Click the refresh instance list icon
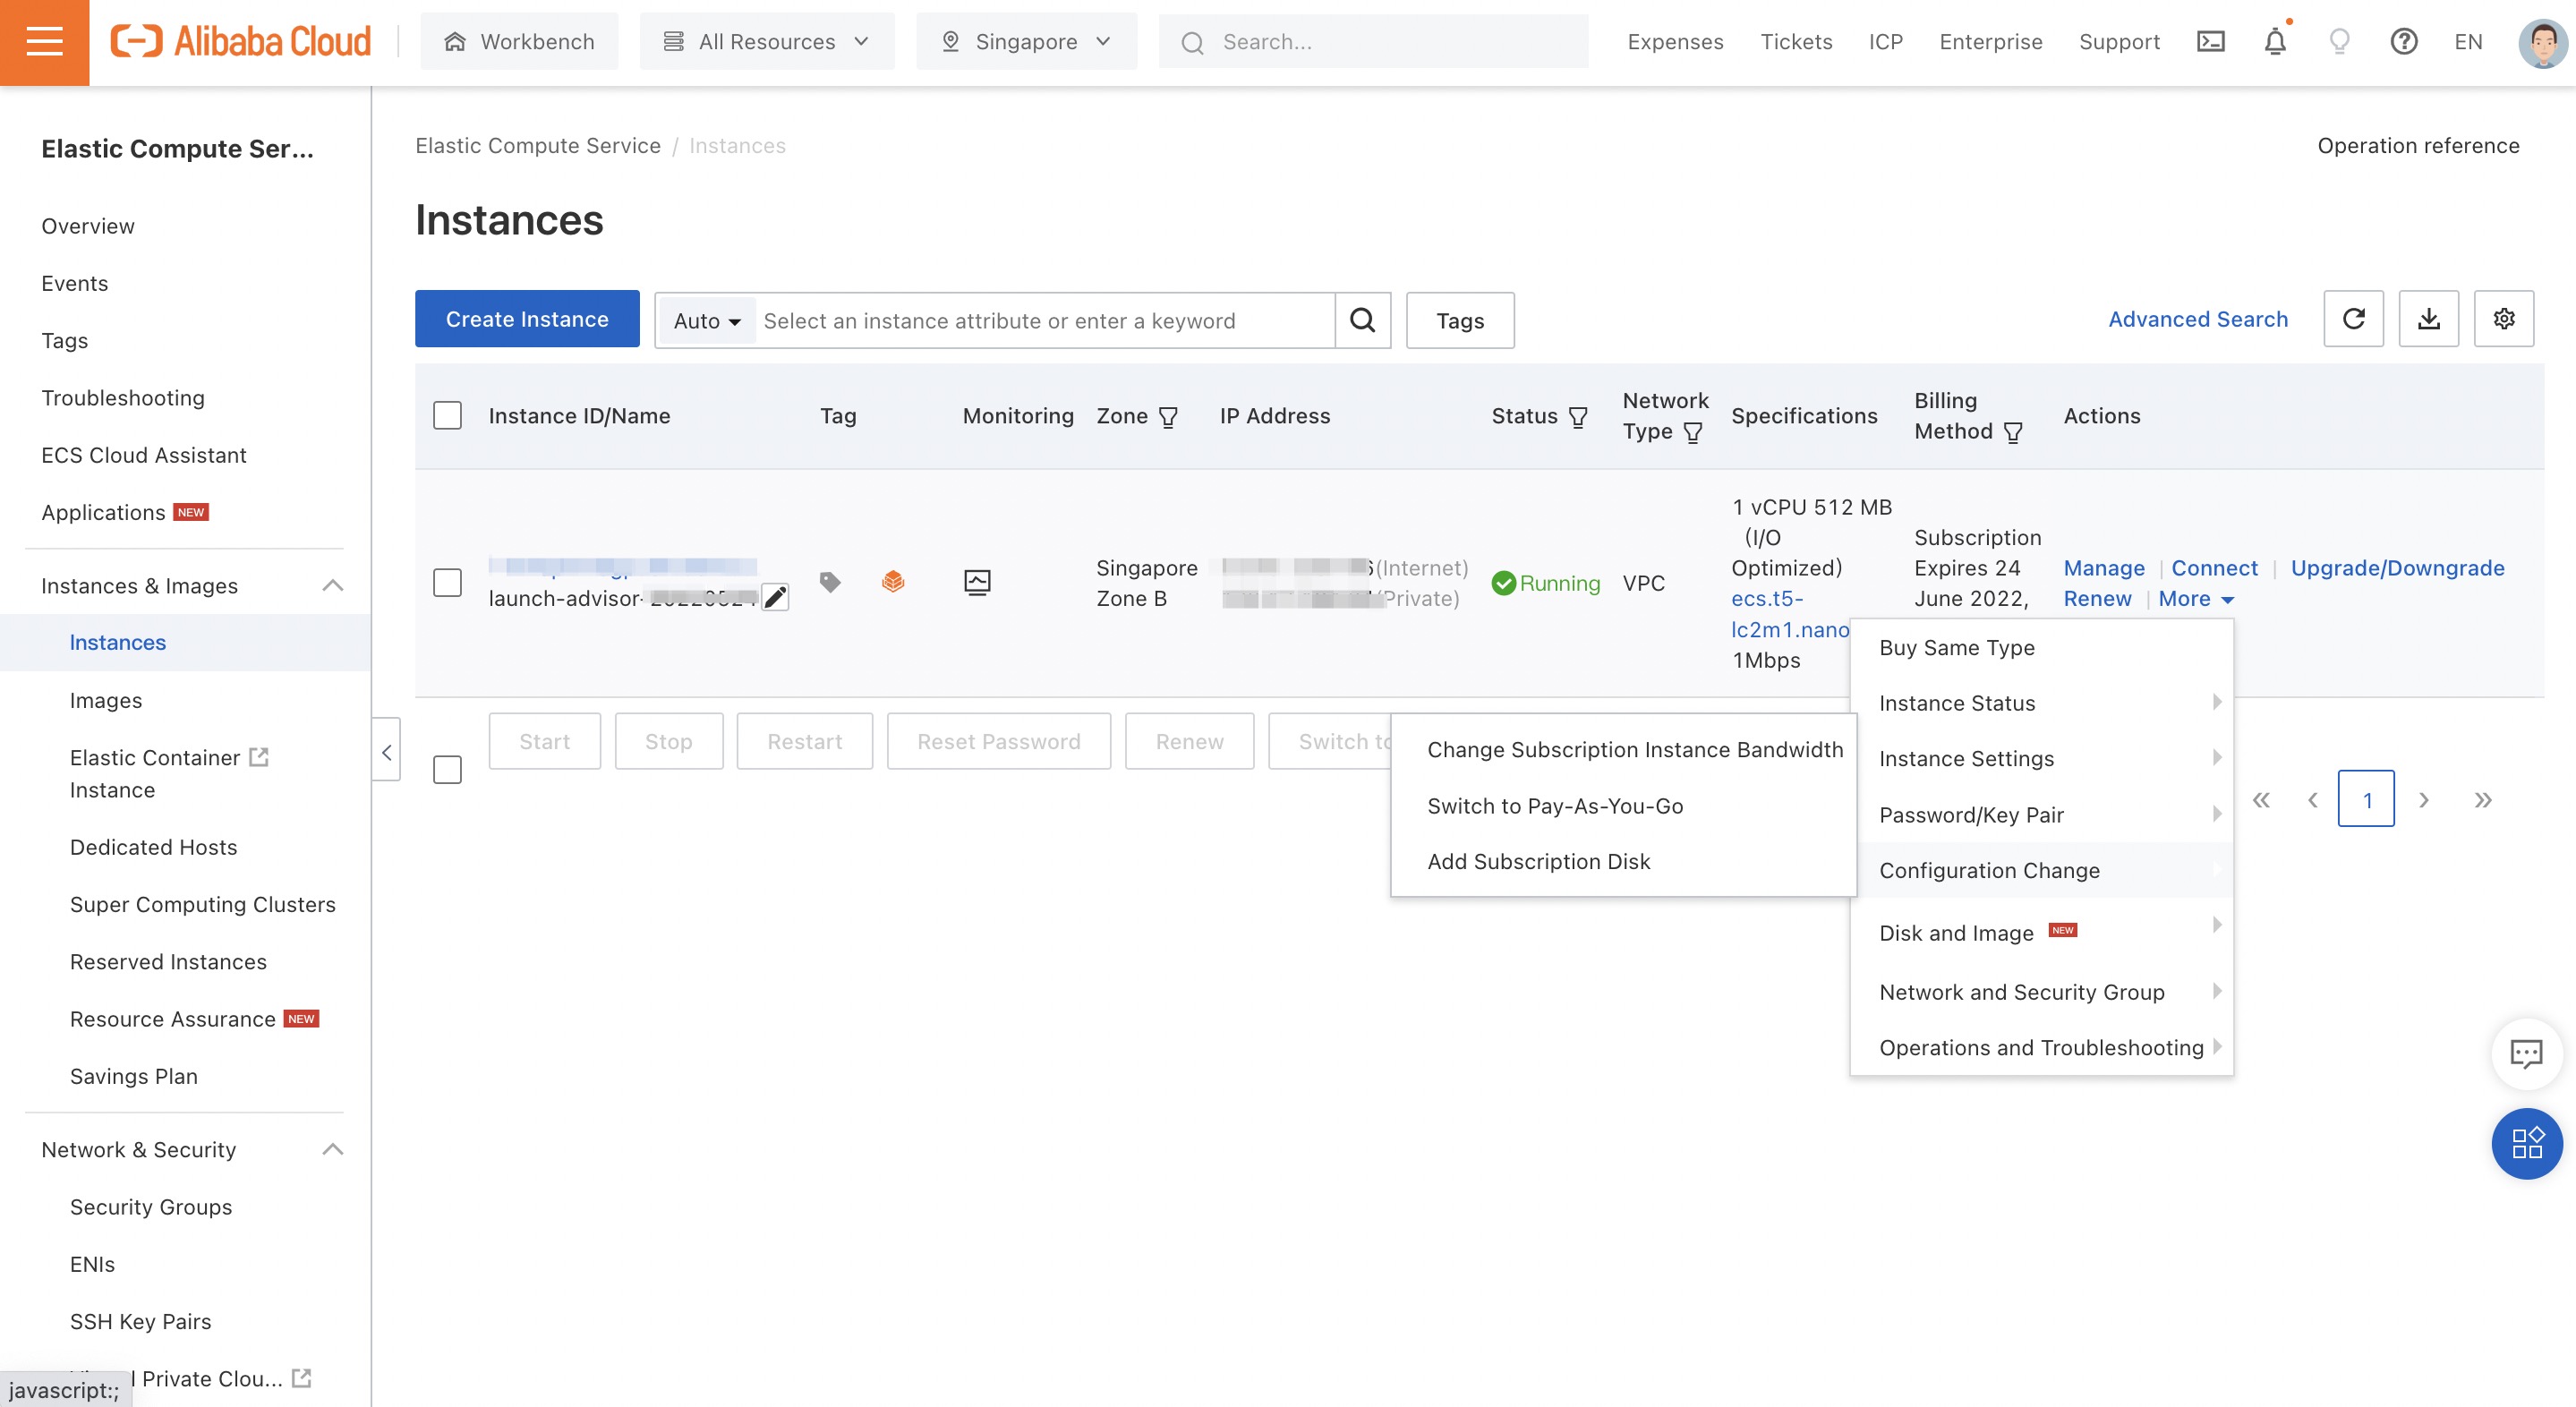This screenshot has height=1407, width=2576. [2353, 319]
